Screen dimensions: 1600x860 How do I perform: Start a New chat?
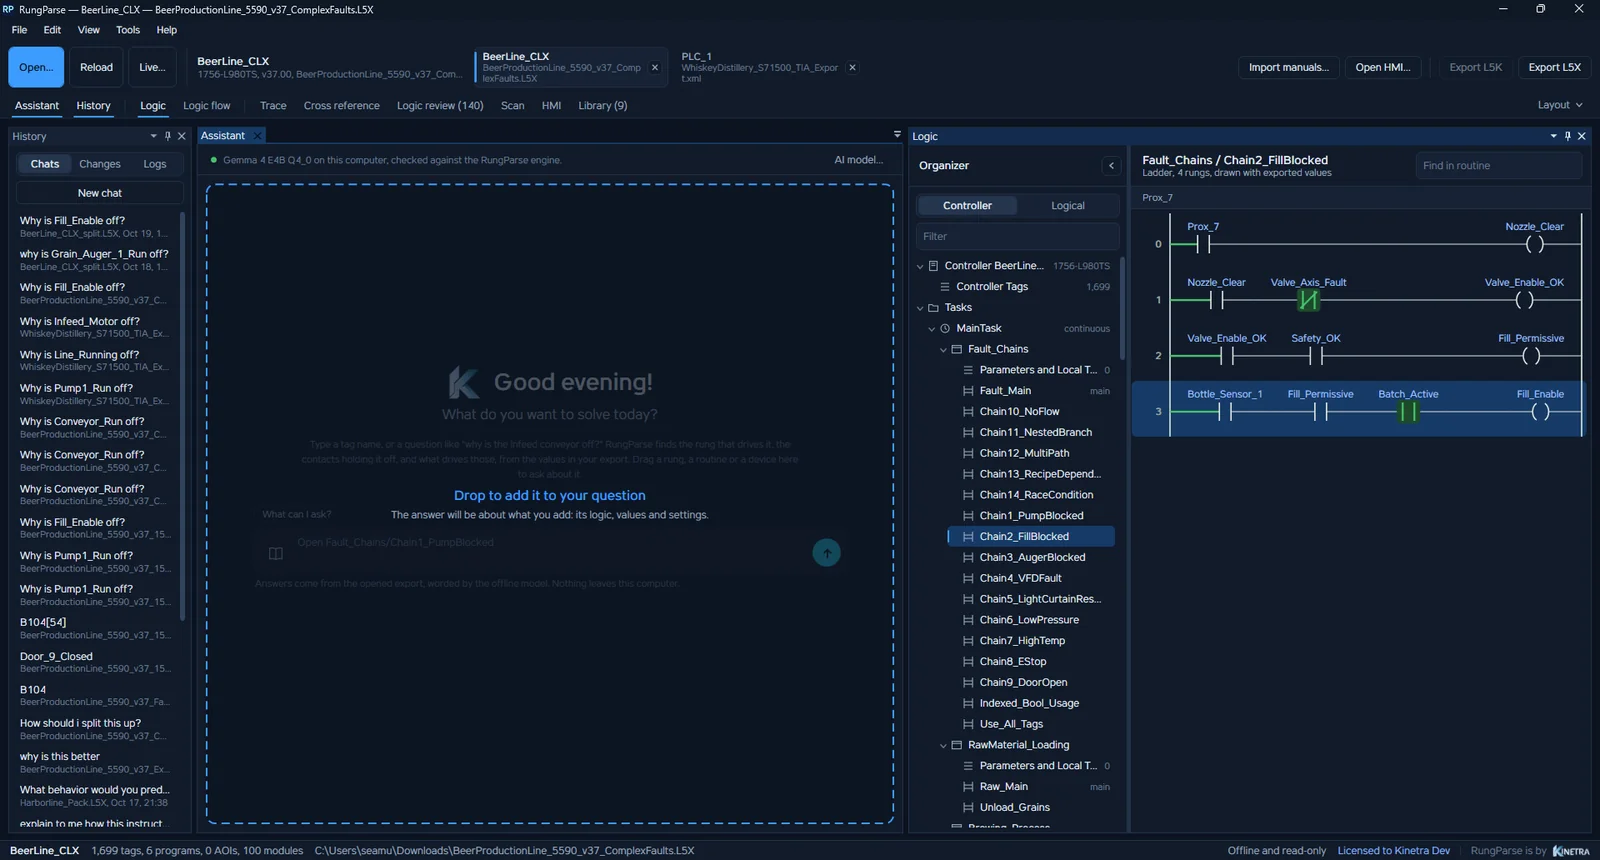[x=100, y=193]
